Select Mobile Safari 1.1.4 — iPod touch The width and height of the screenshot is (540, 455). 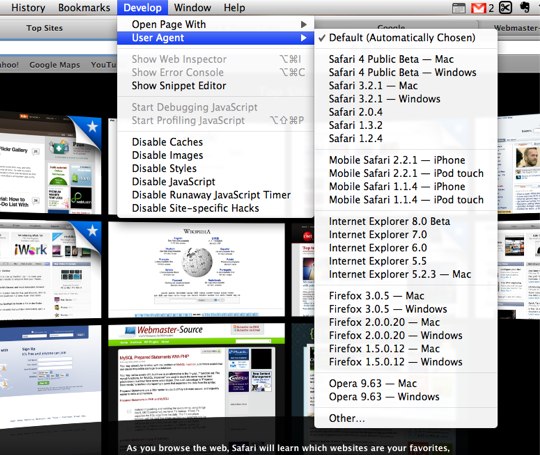tap(406, 200)
